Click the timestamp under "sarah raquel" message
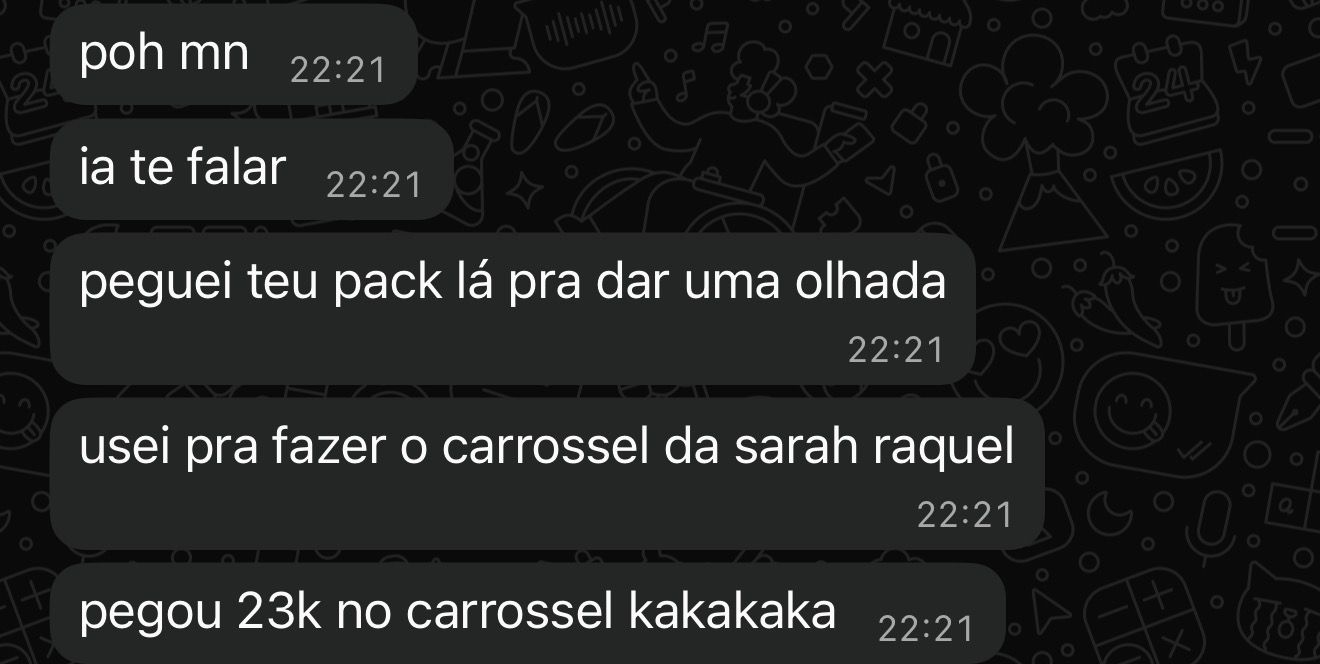1320x664 pixels. tap(965, 514)
